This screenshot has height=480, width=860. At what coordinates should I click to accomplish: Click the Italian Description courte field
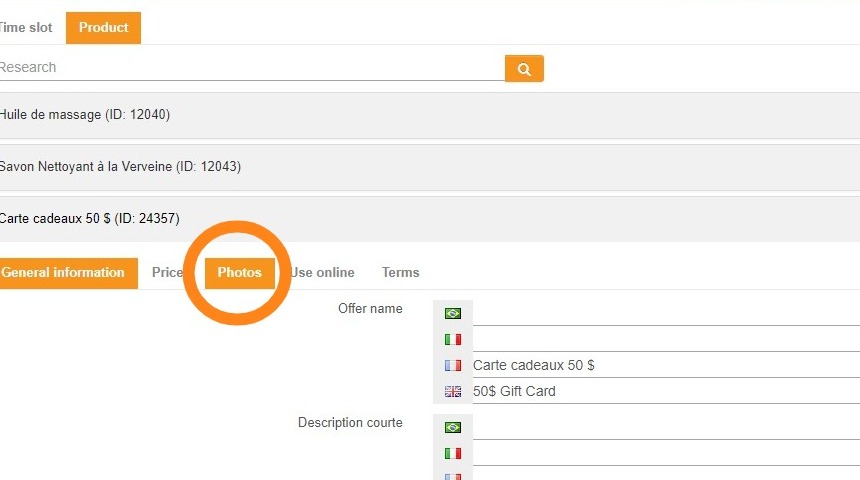[666, 453]
